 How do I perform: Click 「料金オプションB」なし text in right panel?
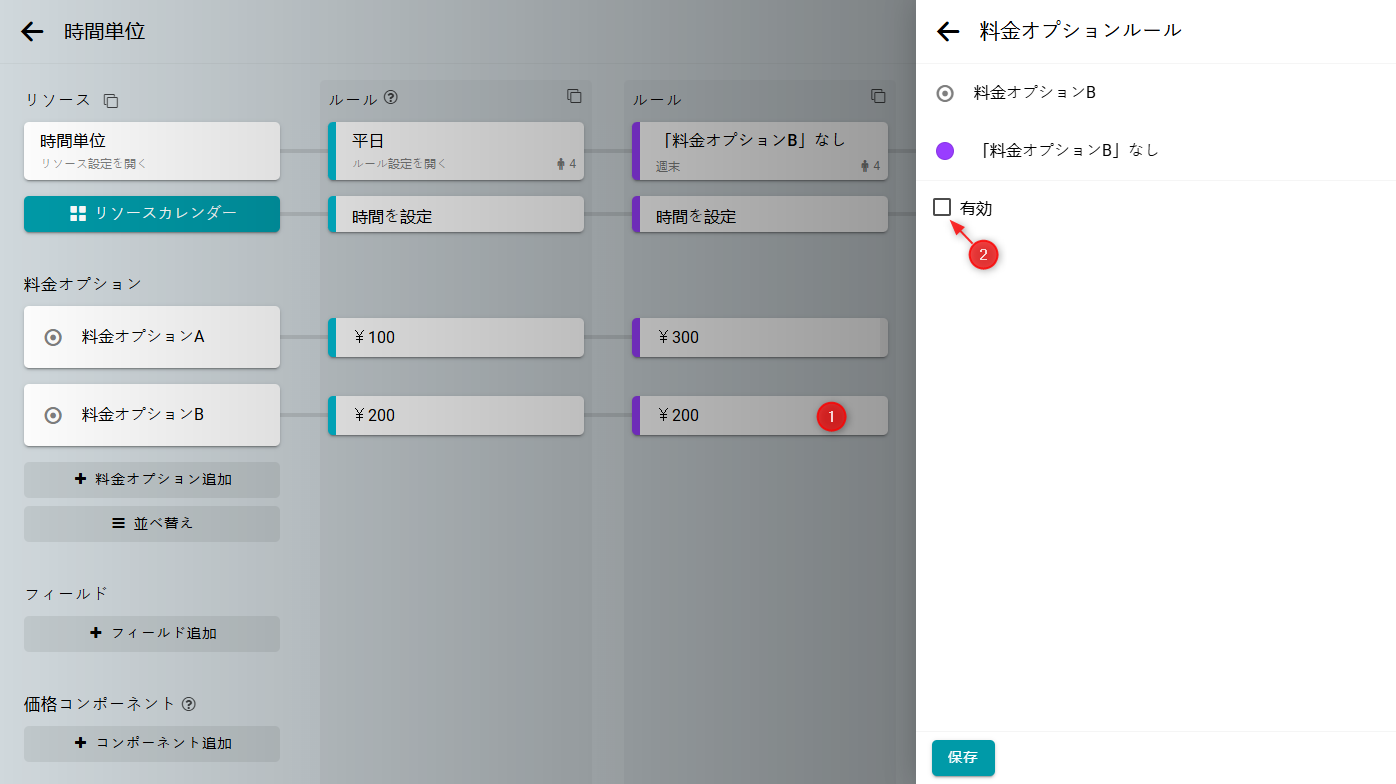[x=1068, y=151]
